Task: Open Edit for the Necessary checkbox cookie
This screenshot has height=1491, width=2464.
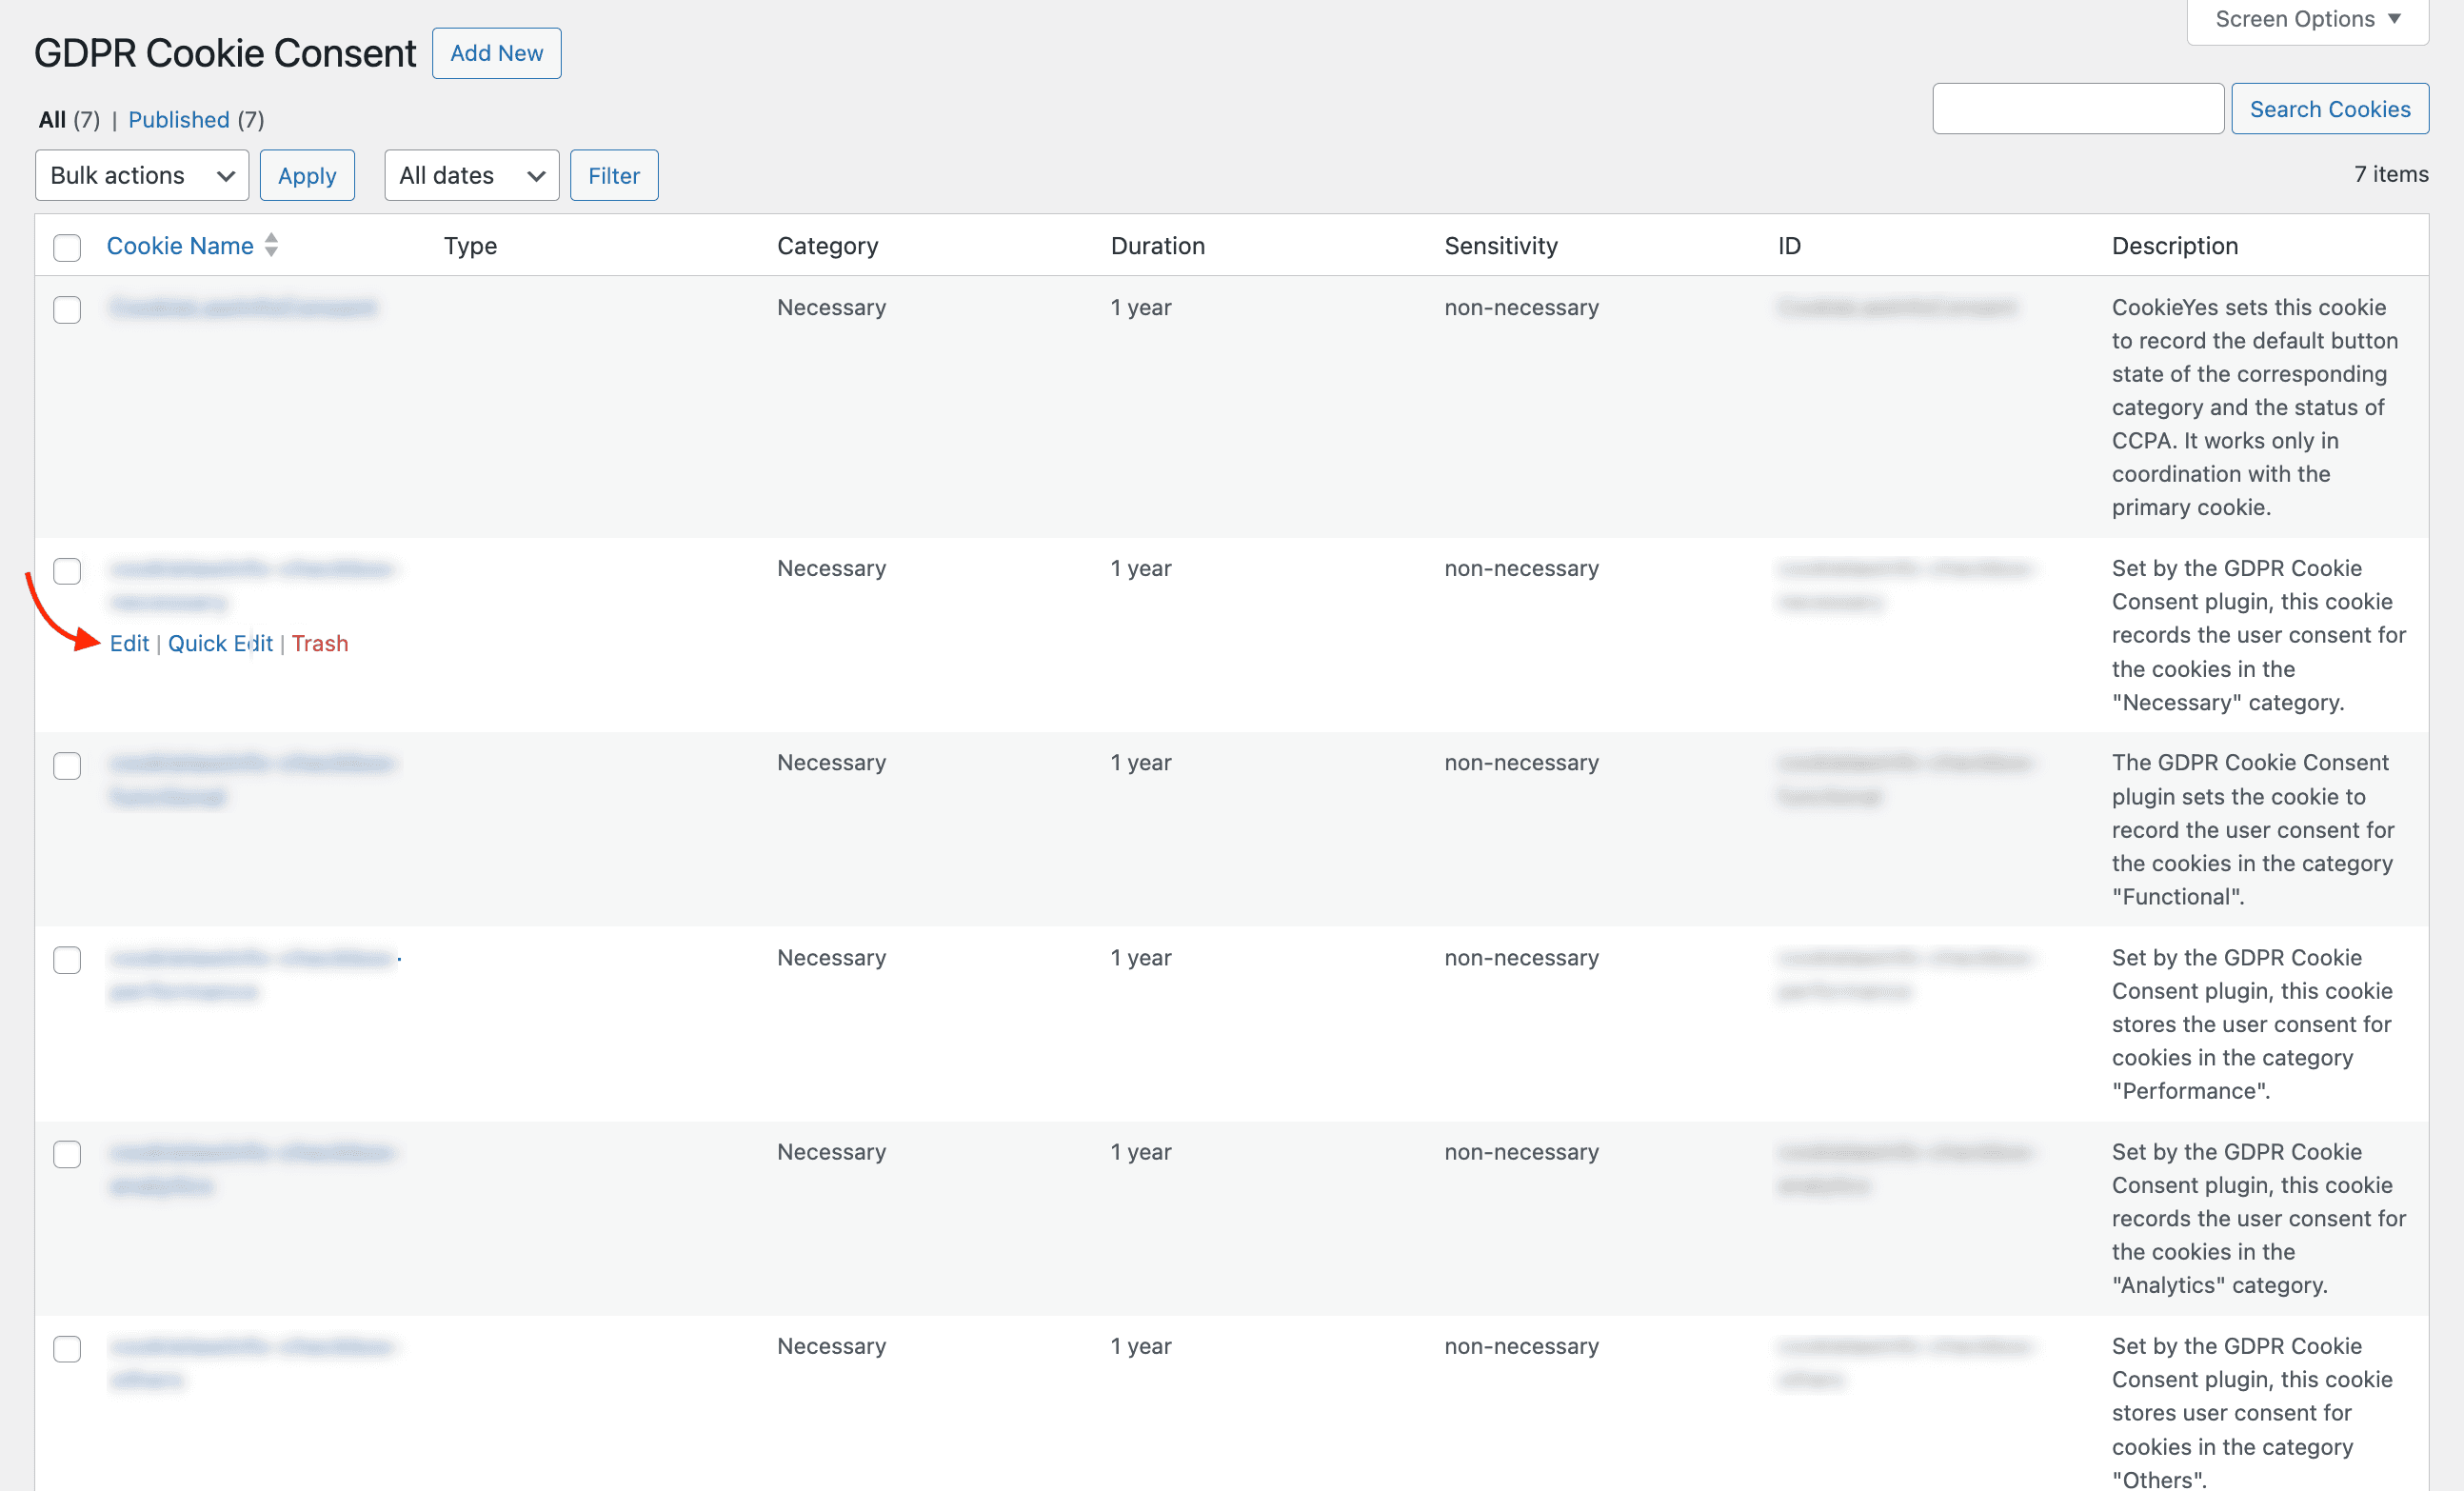Action: 130,643
